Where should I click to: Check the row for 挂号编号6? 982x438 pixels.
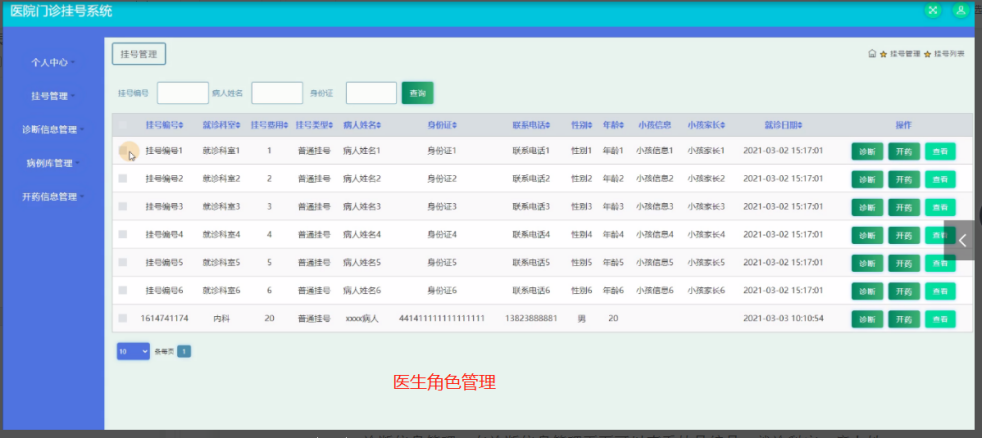[123, 290]
